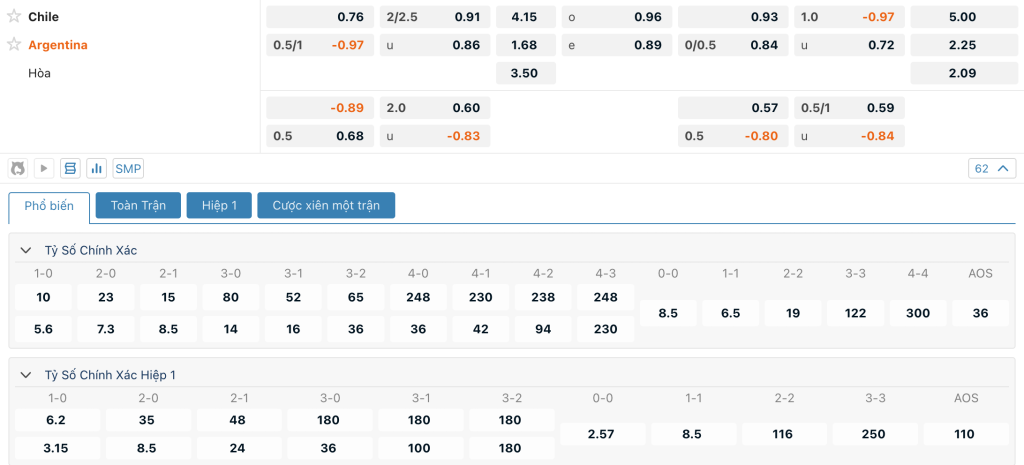Open the bar chart statistics icon
Image resolution: width=1024 pixels, height=465 pixels.
(97, 168)
